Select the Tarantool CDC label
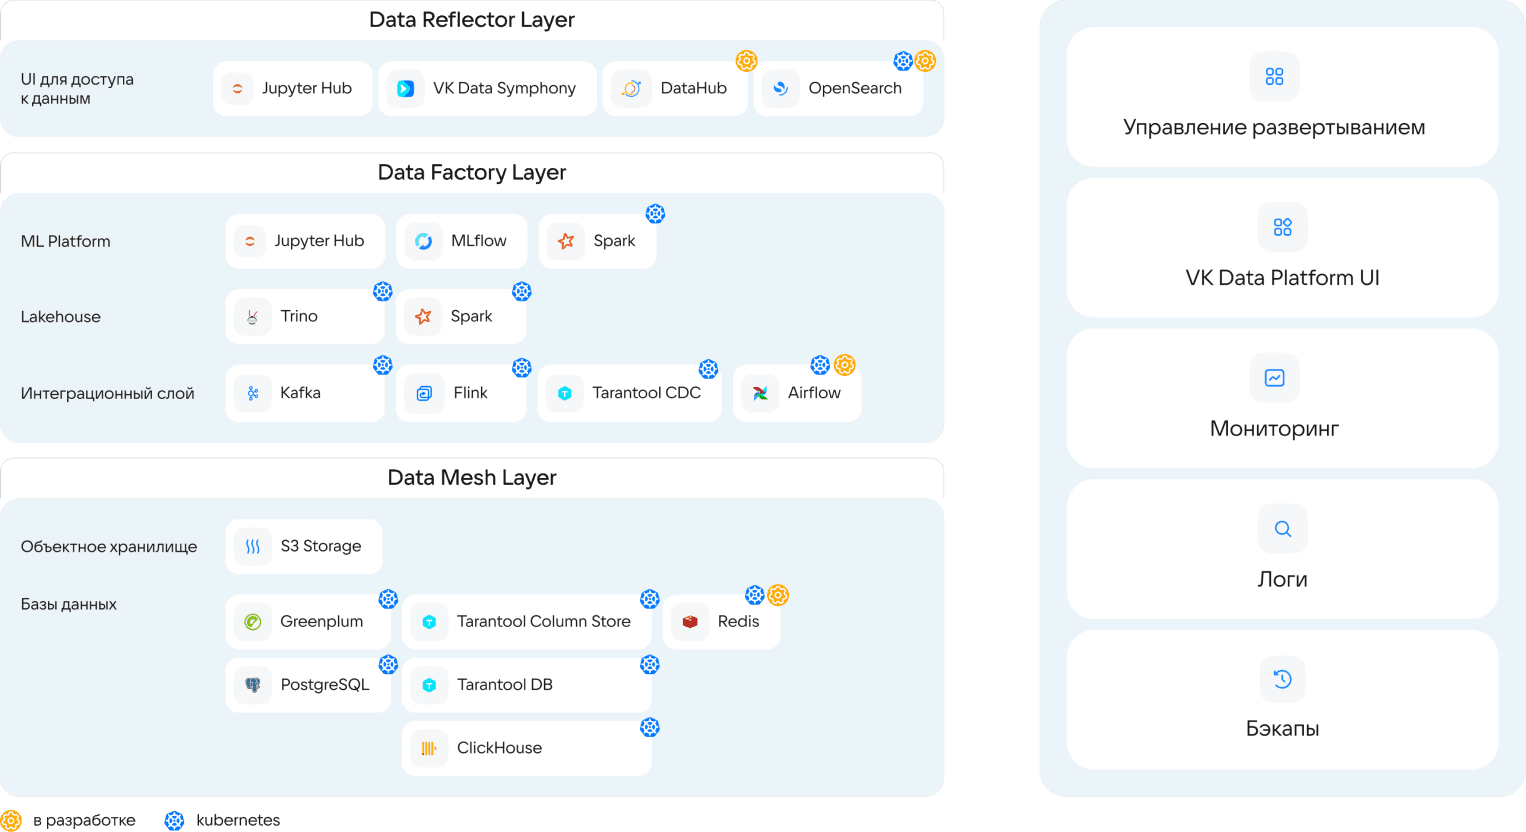 point(647,393)
